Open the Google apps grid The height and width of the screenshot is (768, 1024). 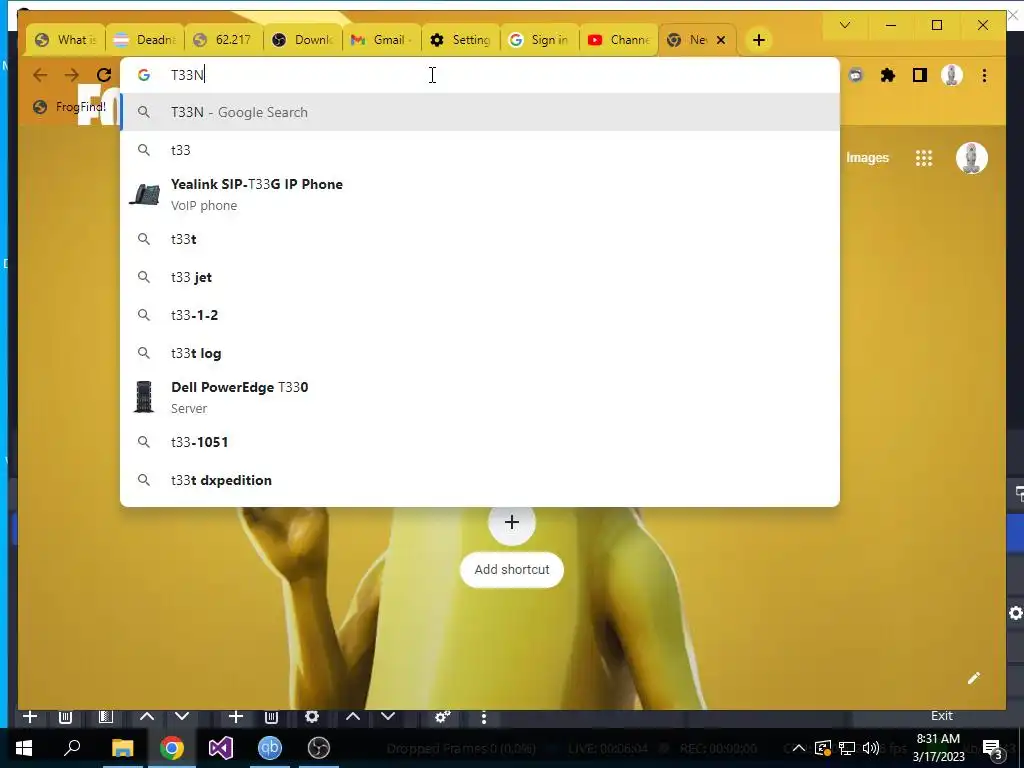[x=923, y=158]
